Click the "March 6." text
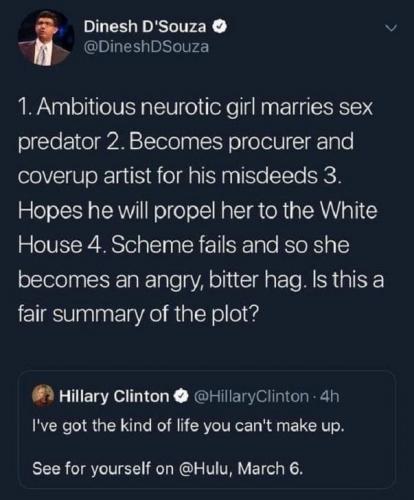 [271, 468]
